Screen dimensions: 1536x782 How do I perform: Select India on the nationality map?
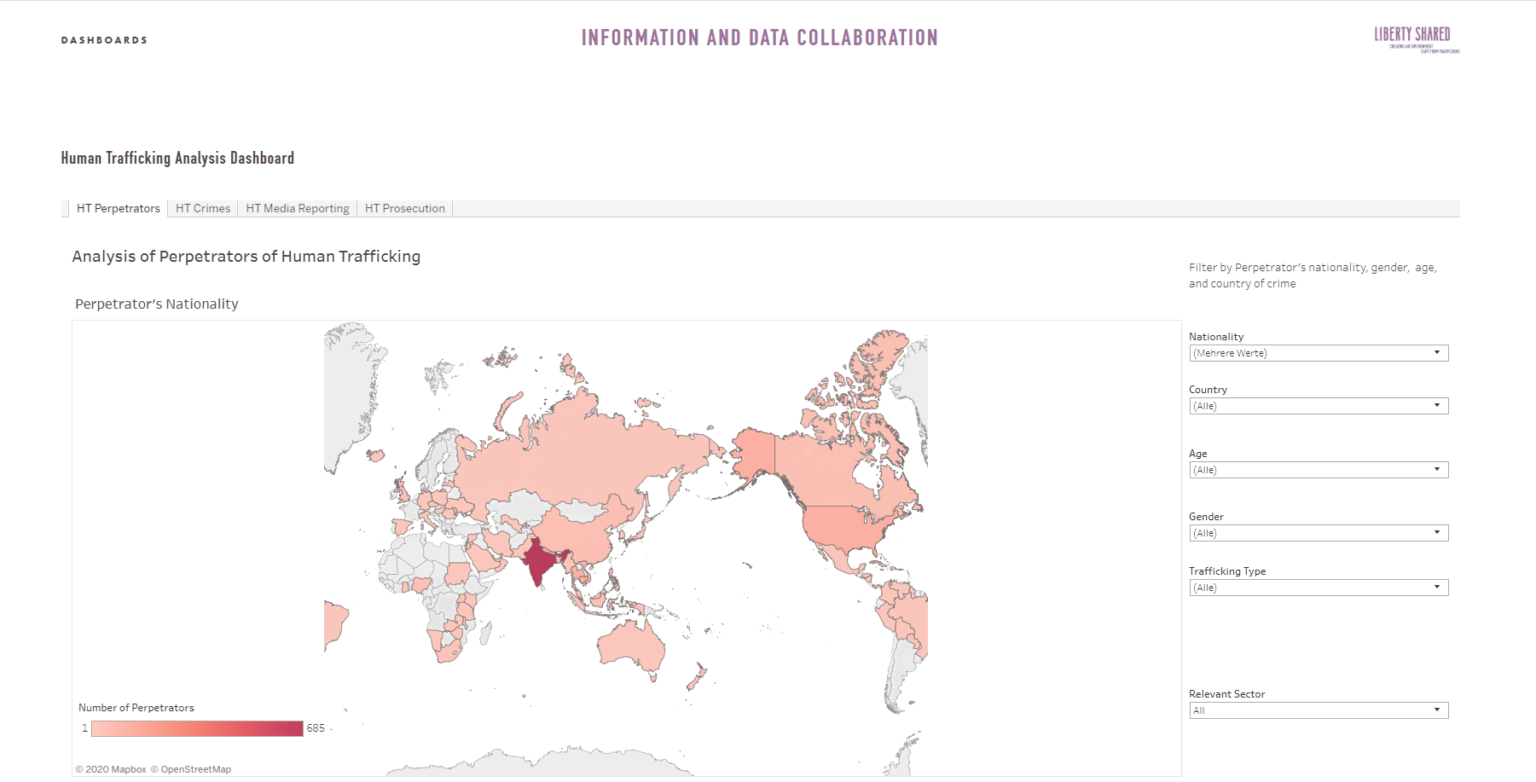pos(540,565)
